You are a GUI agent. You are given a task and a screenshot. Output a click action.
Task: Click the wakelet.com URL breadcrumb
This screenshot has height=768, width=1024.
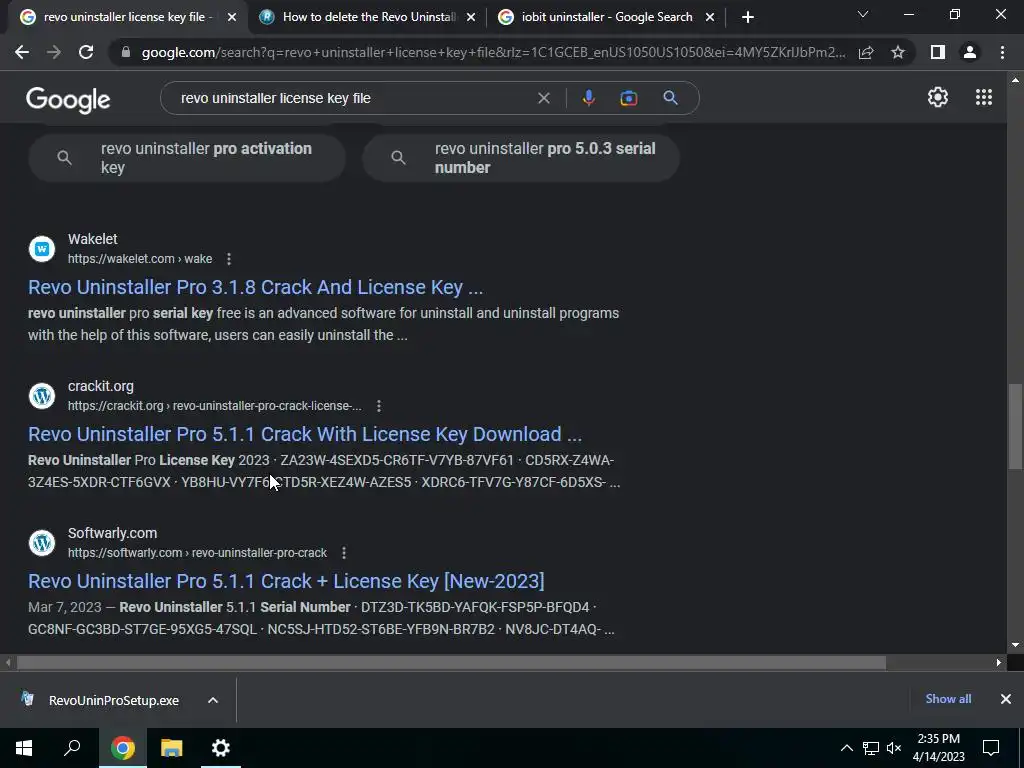click(x=140, y=259)
